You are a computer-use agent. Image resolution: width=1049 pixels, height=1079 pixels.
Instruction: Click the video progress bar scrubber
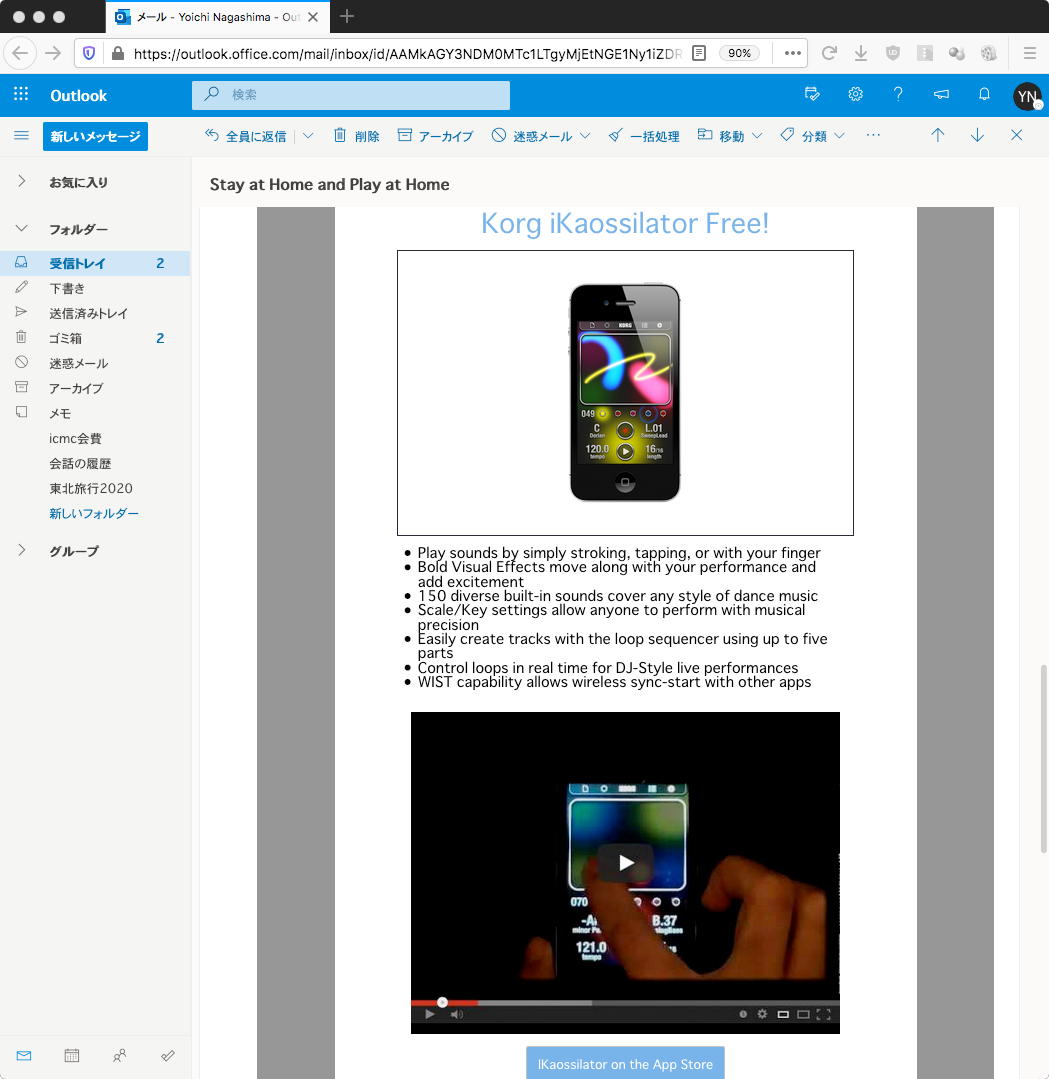click(443, 1003)
